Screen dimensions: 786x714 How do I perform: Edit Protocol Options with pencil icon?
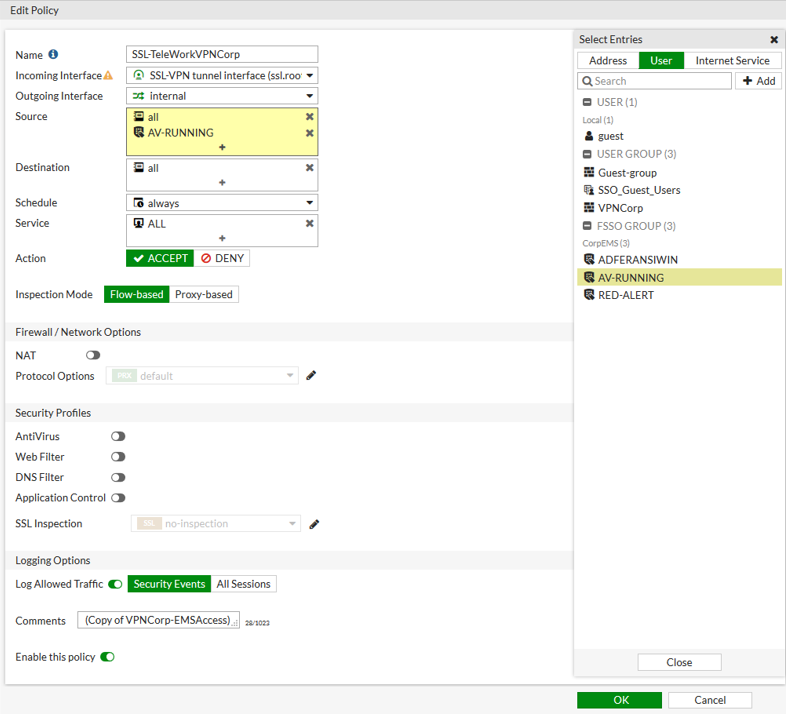pyautogui.click(x=311, y=375)
